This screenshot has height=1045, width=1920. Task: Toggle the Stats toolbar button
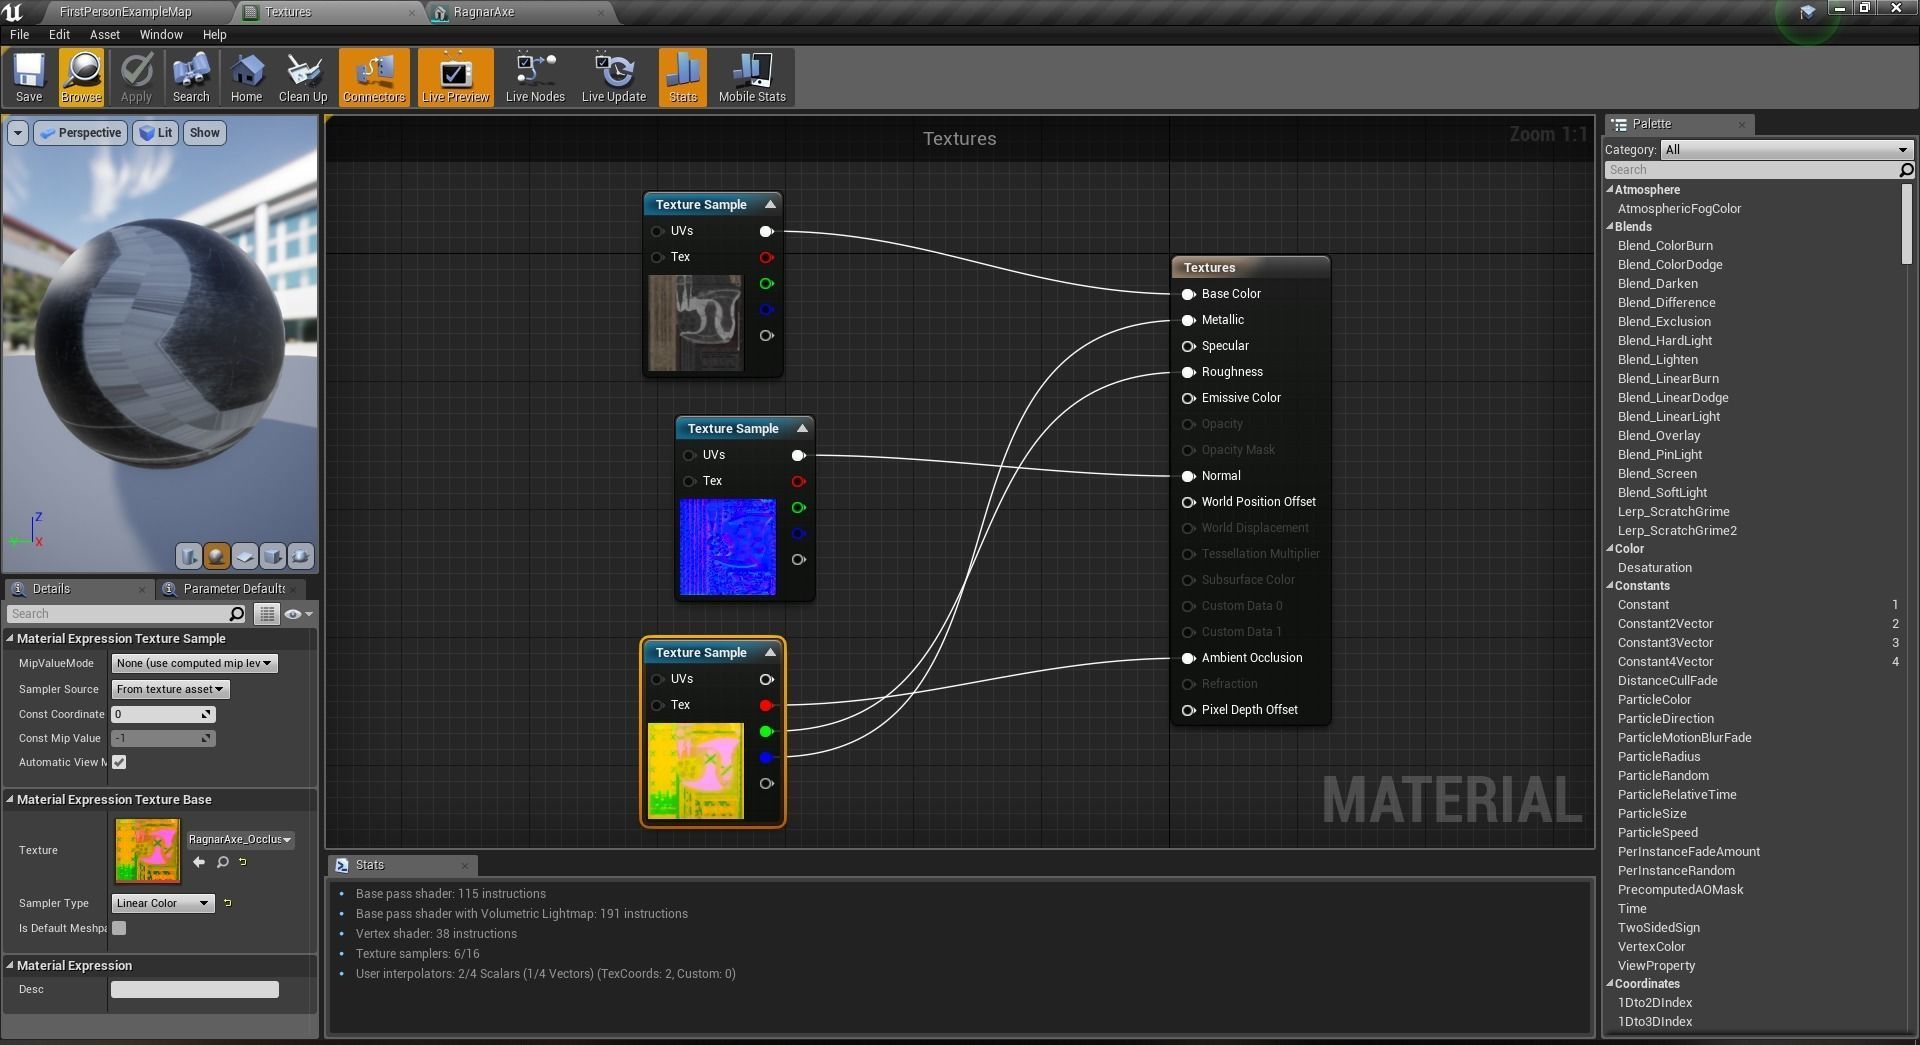(x=683, y=77)
